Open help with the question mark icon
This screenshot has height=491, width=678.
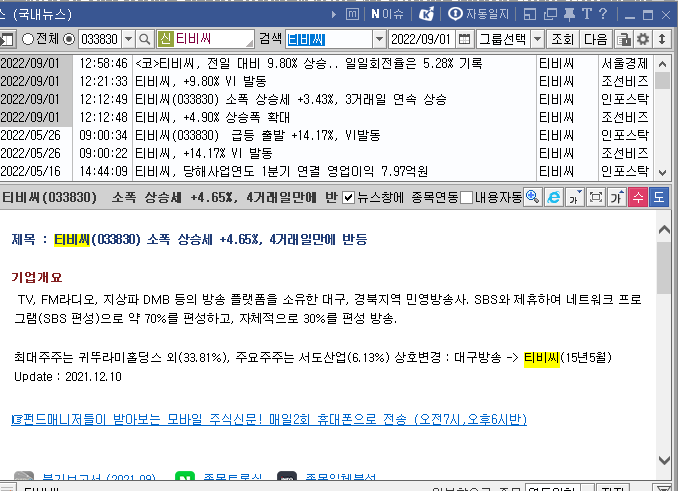coord(603,14)
